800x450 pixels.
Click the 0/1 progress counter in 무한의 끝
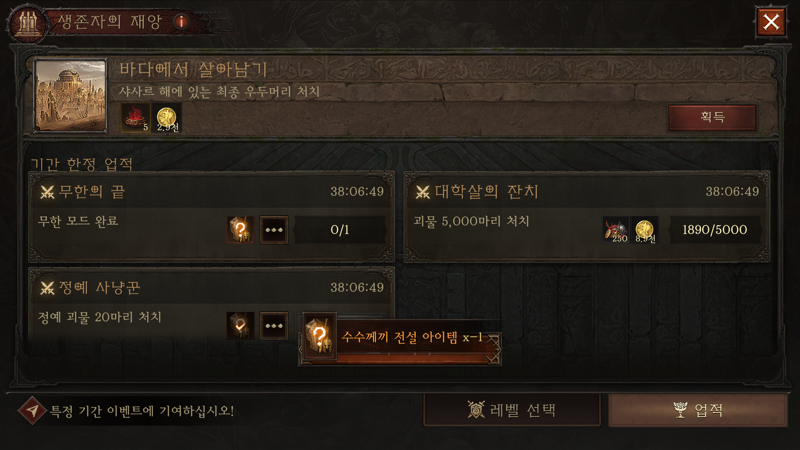340,230
